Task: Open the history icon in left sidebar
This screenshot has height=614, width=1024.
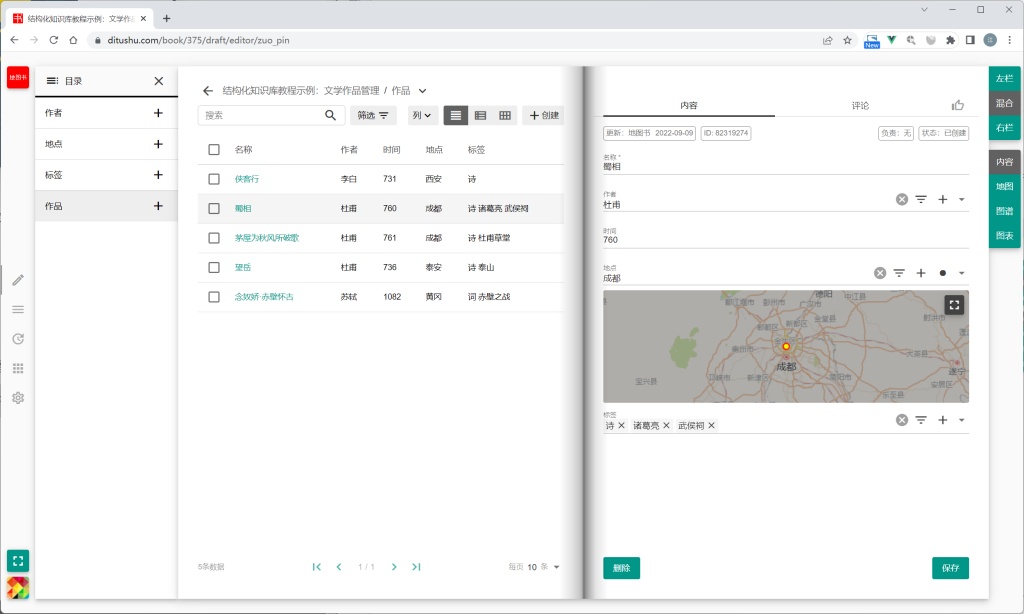Action: pos(18,339)
